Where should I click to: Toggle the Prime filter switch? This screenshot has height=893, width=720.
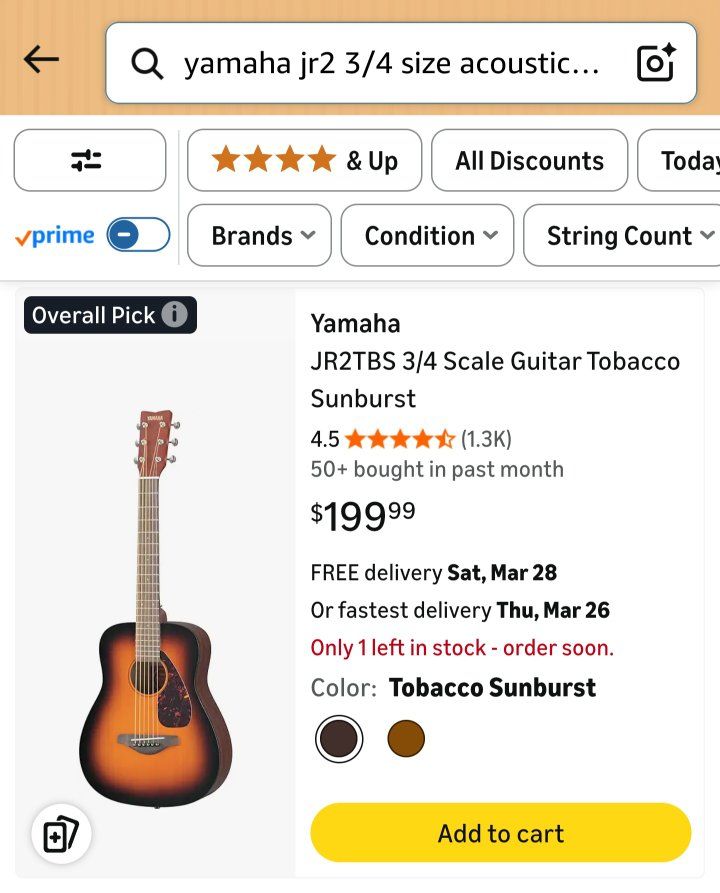pos(138,236)
